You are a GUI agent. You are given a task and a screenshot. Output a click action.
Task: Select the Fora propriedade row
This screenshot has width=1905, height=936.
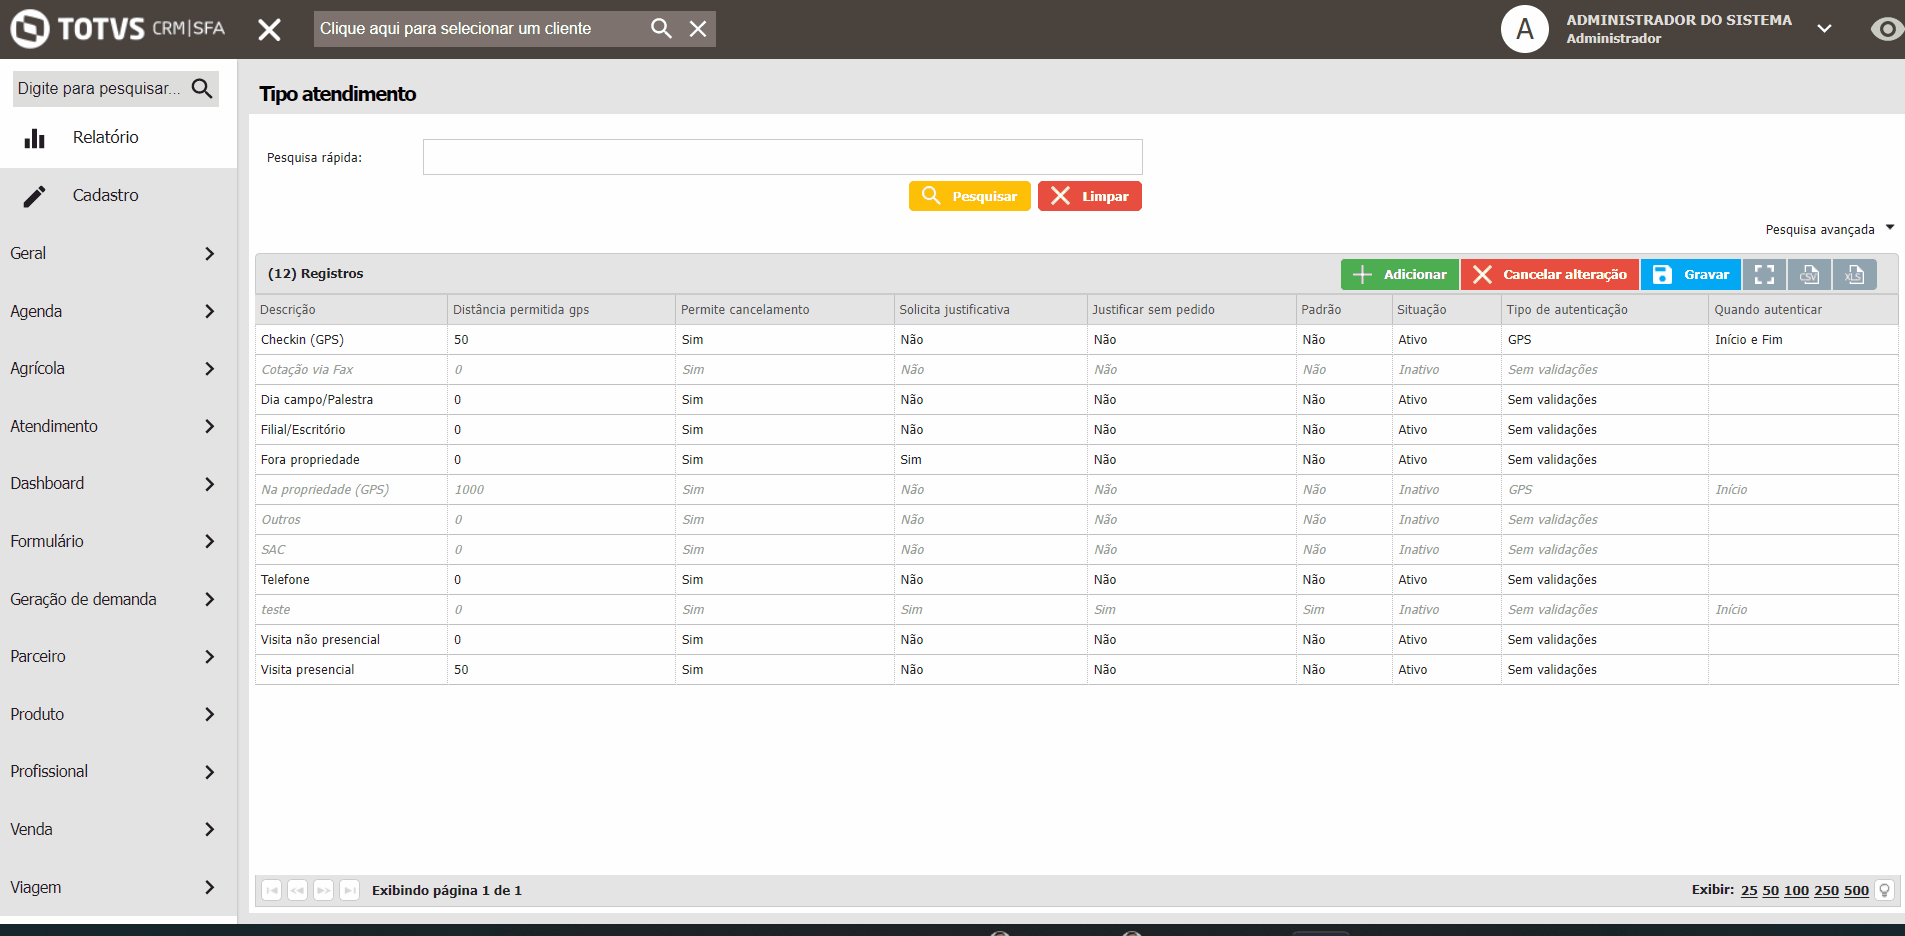tap(1076, 460)
